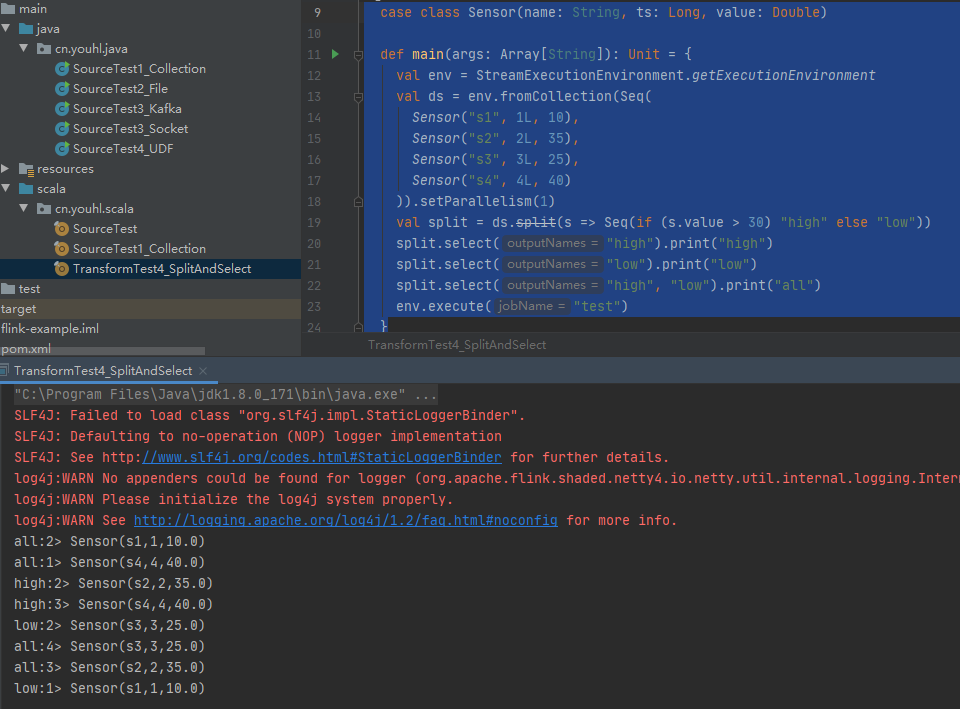Click the fold marker on line 11
960x709 pixels.
[x=359, y=55]
